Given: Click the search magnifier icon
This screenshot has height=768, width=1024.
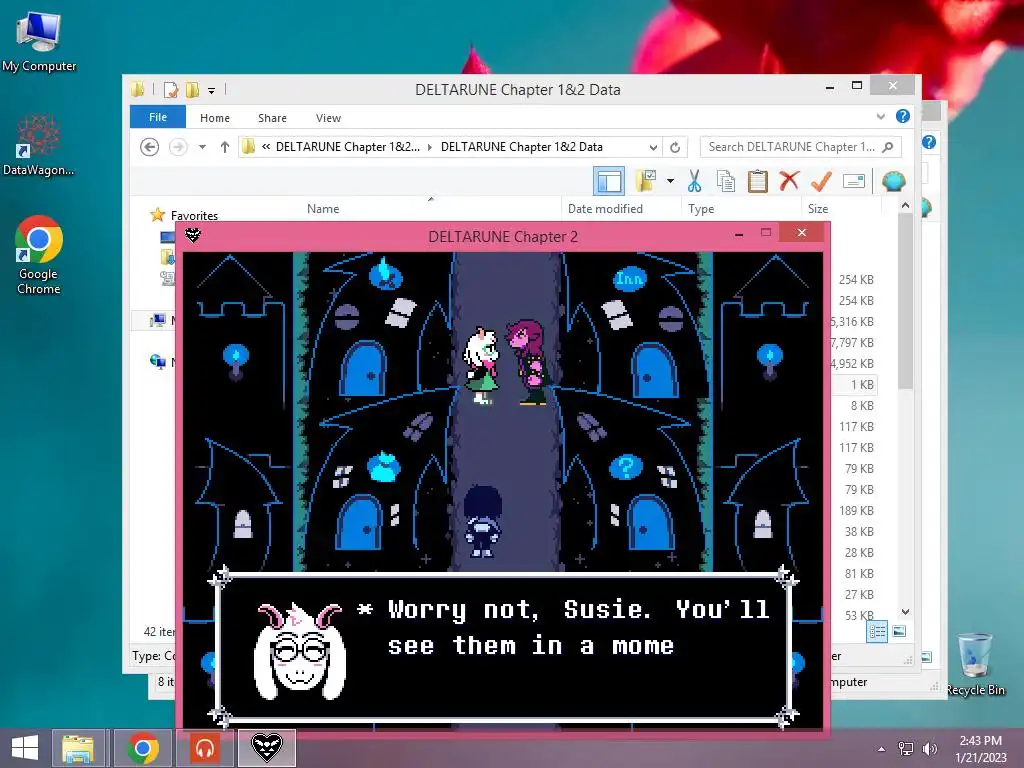Looking at the screenshot, I should pos(888,147).
